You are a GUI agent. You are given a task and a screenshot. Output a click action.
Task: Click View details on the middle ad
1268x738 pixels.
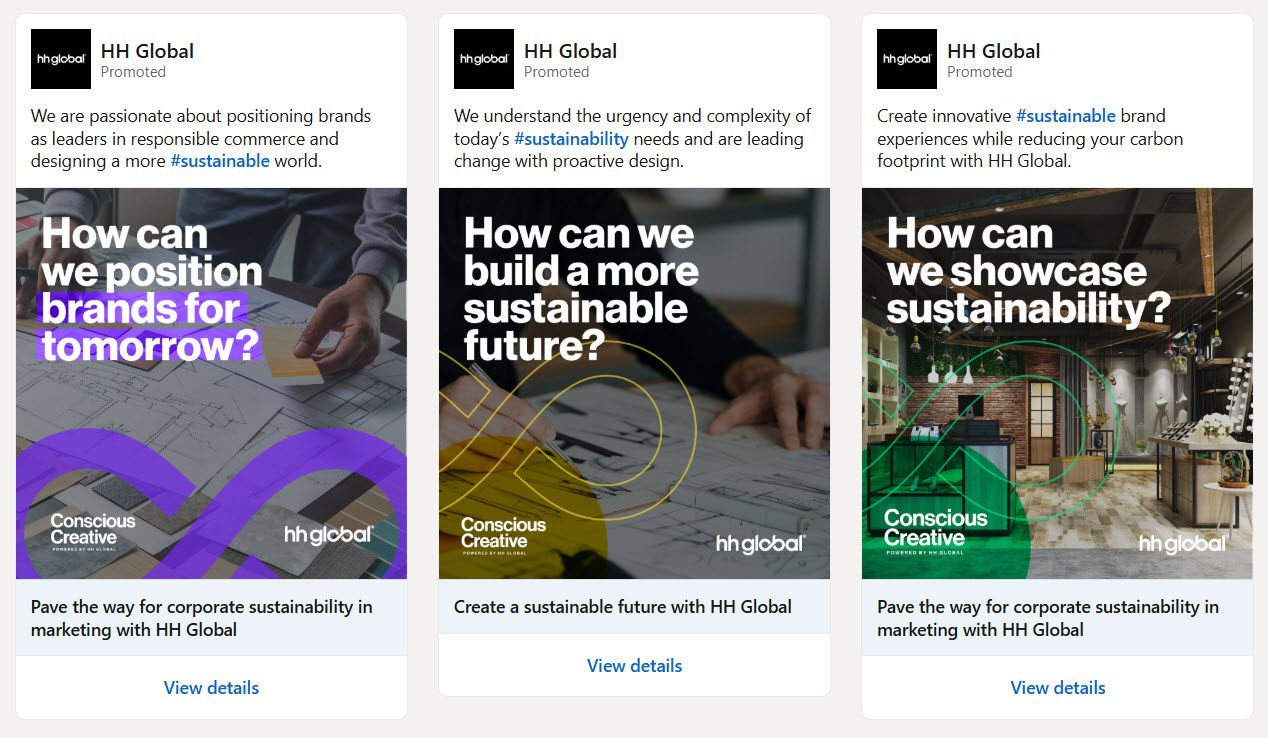pyautogui.click(x=634, y=665)
